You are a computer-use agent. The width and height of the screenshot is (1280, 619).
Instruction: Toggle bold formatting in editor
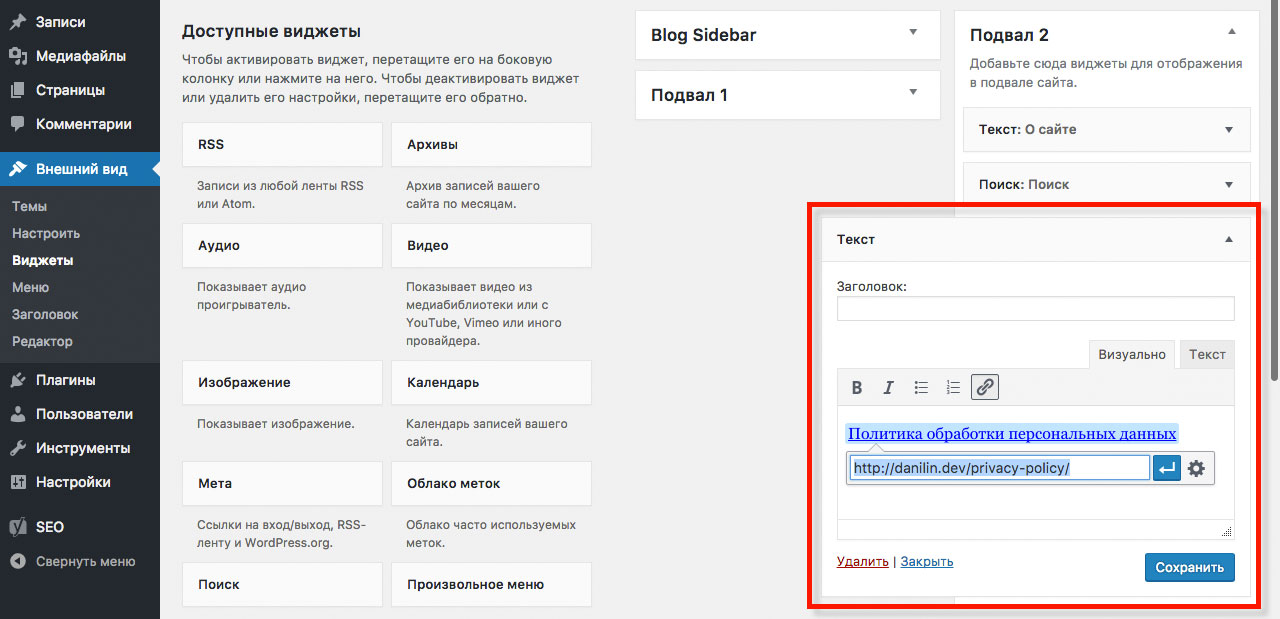click(x=857, y=388)
